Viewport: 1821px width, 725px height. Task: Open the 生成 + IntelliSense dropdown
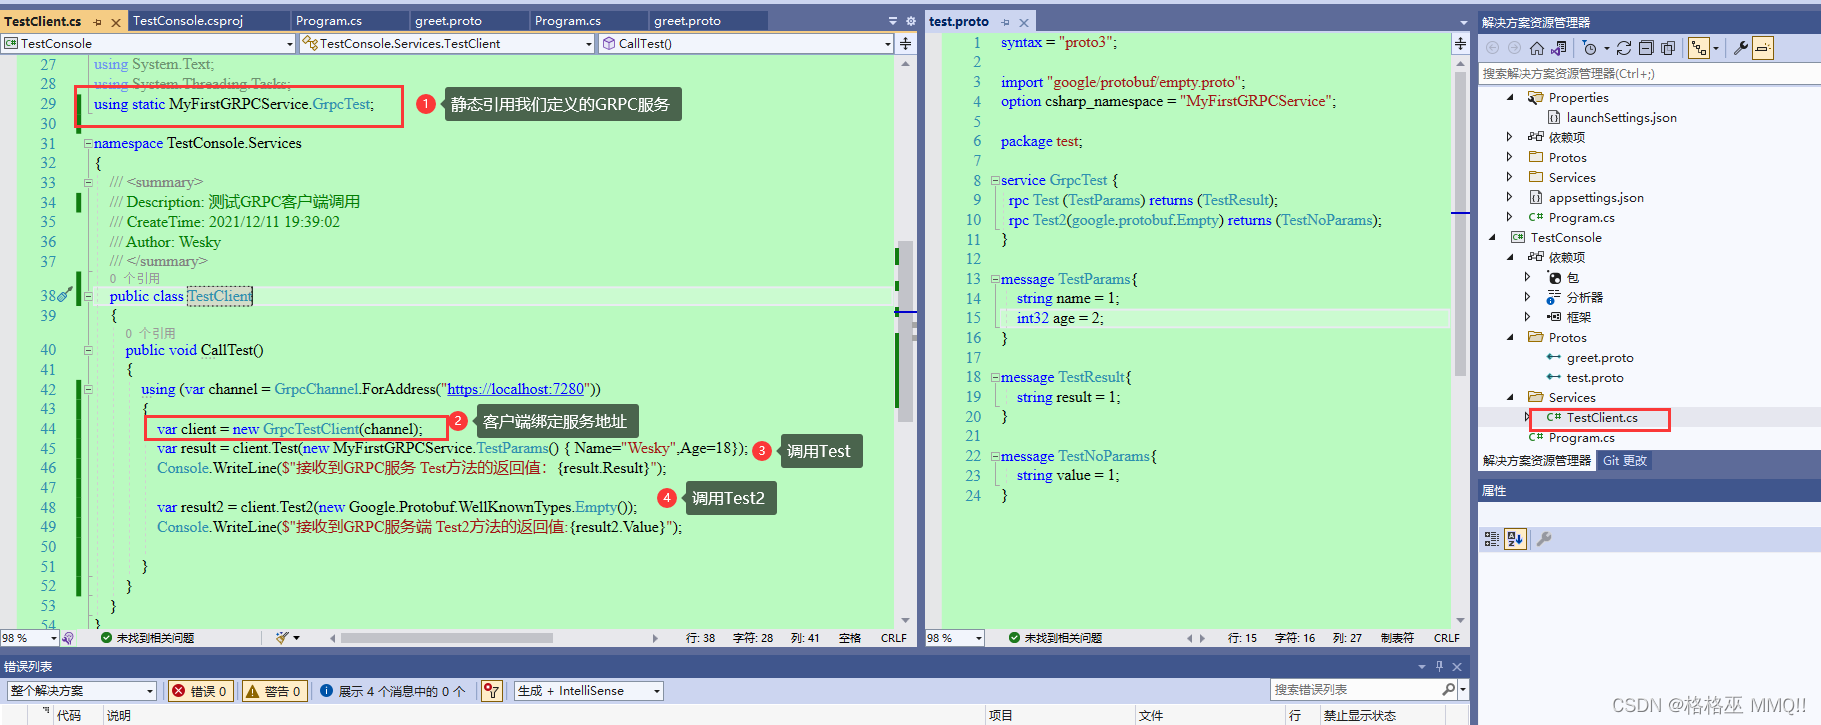(x=589, y=691)
